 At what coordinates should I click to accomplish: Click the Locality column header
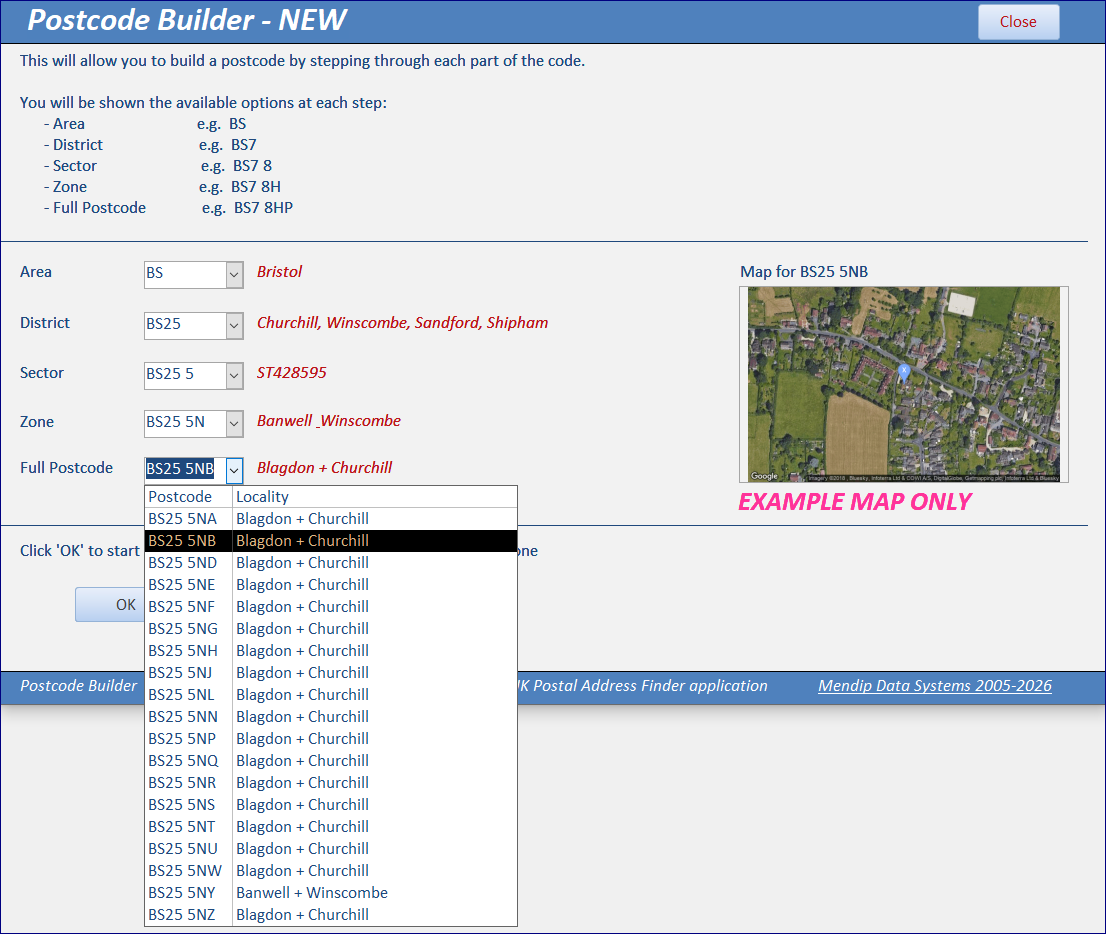coord(375,497)
